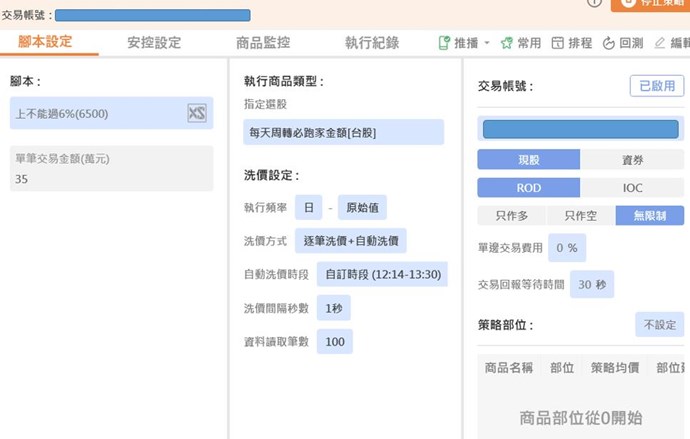Click the XS script icon beside 上不能過6%(6500)

coord(197,113)
